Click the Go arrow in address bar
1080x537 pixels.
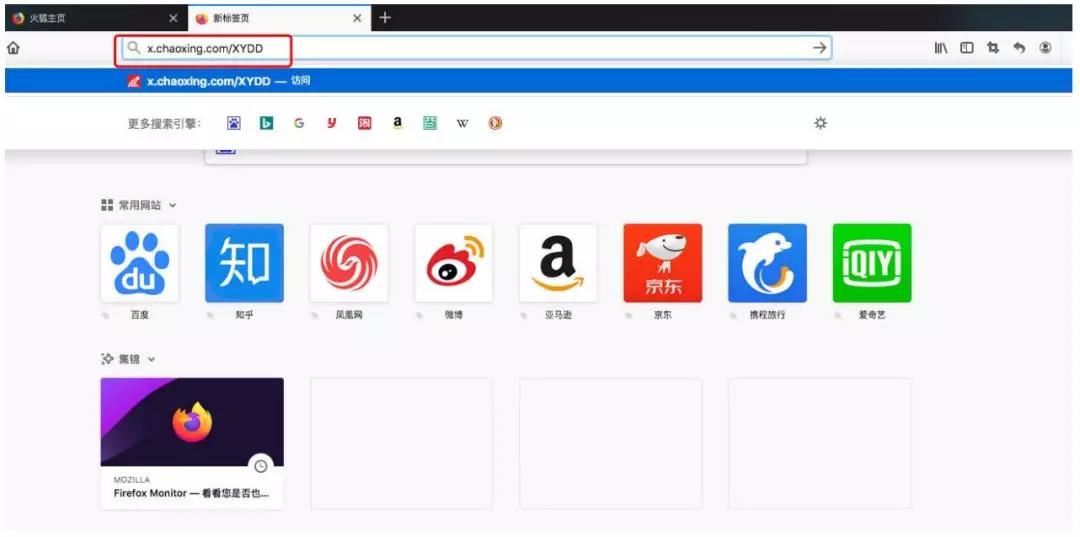819,48
